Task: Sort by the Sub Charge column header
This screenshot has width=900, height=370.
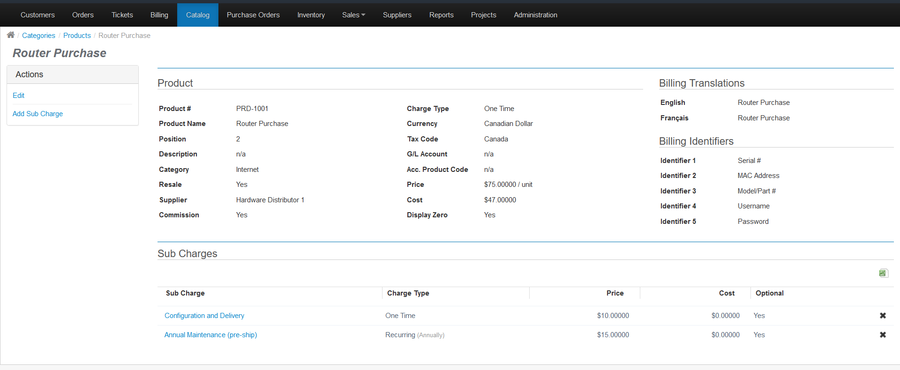Action: (x=185, y=293)
